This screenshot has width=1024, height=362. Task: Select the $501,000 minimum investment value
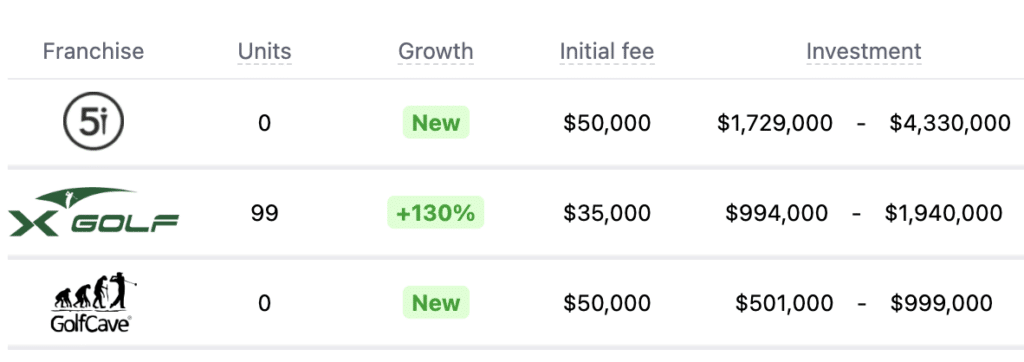784,303
